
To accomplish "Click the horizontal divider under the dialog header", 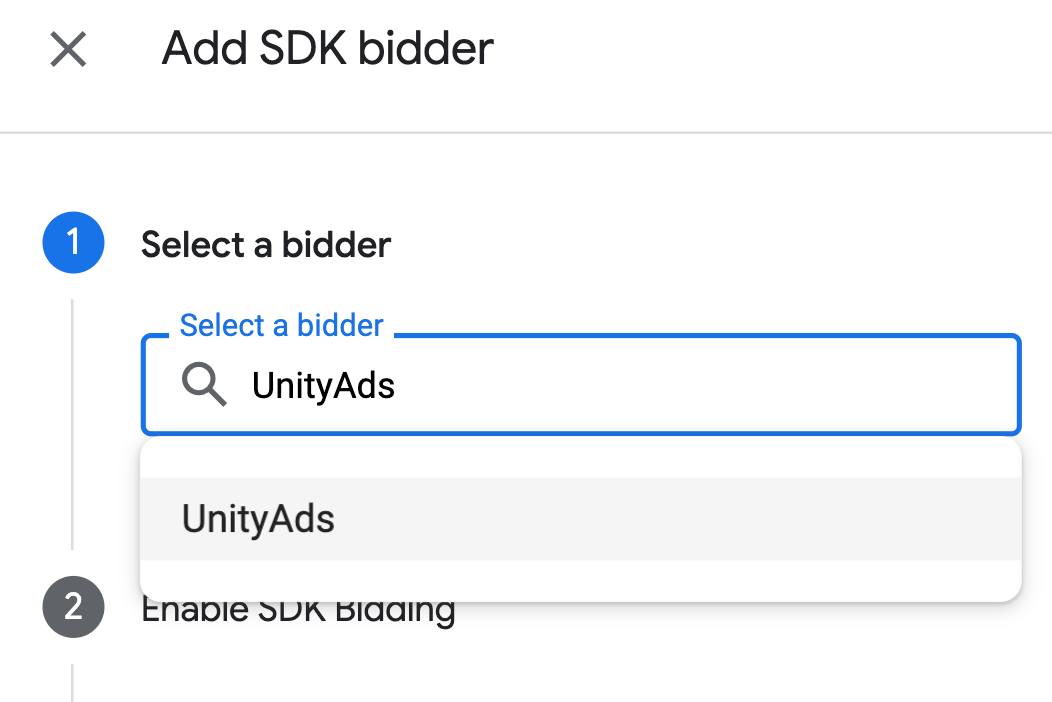I will point(526,132).
